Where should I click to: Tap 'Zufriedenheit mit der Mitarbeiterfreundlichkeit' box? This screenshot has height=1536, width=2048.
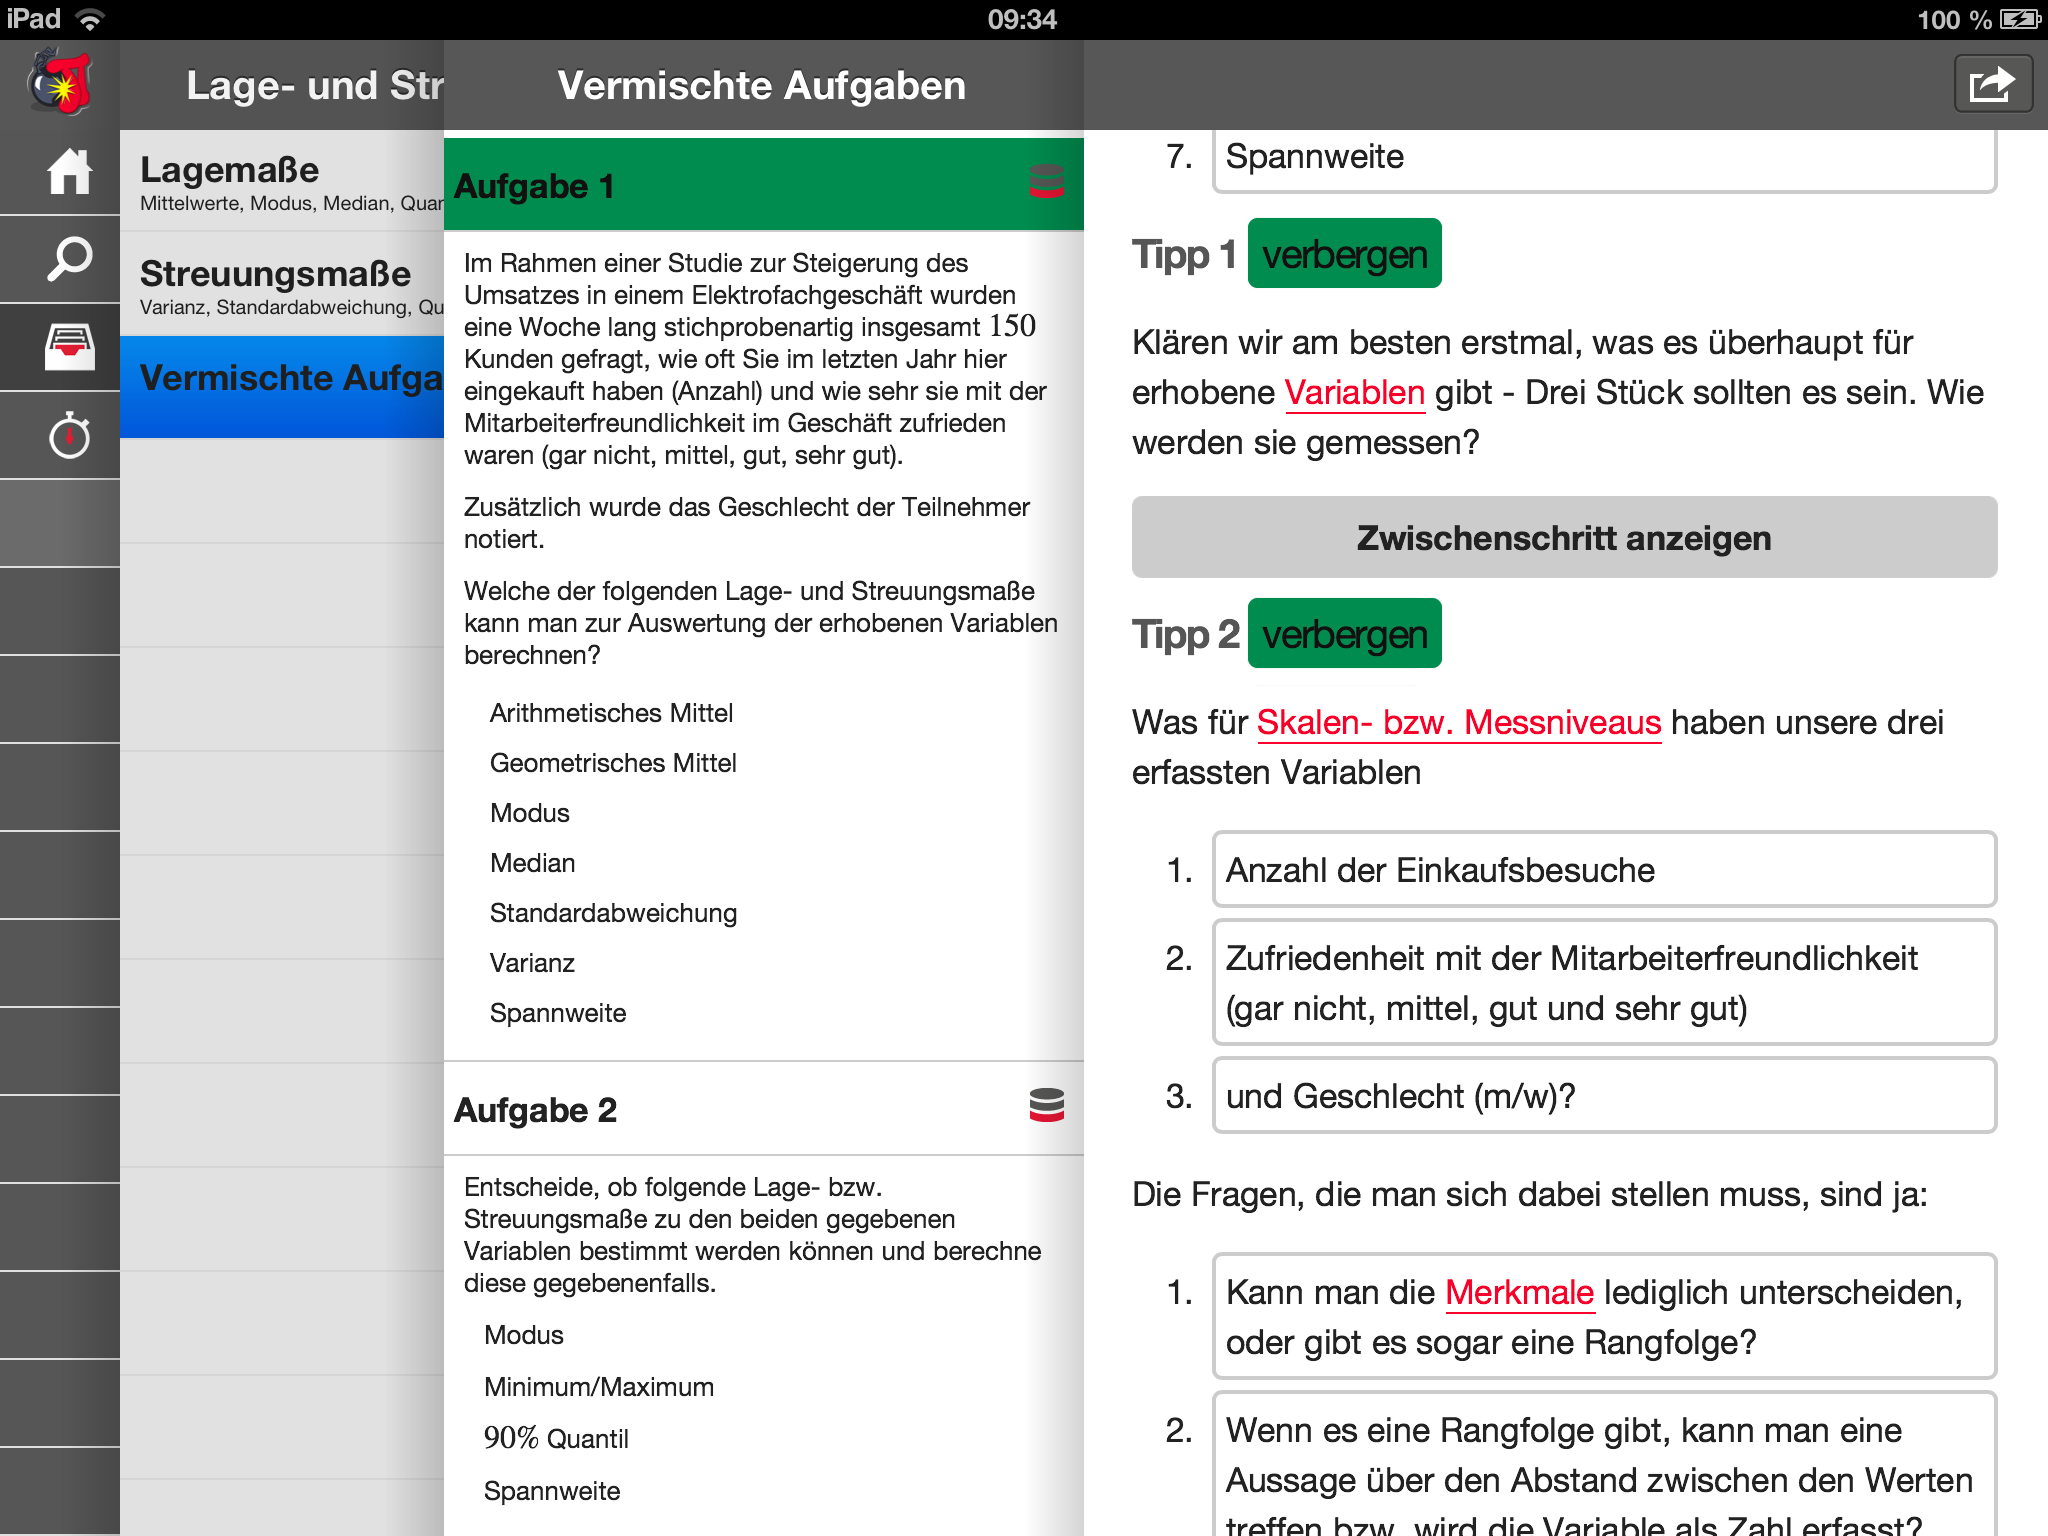1604,983
